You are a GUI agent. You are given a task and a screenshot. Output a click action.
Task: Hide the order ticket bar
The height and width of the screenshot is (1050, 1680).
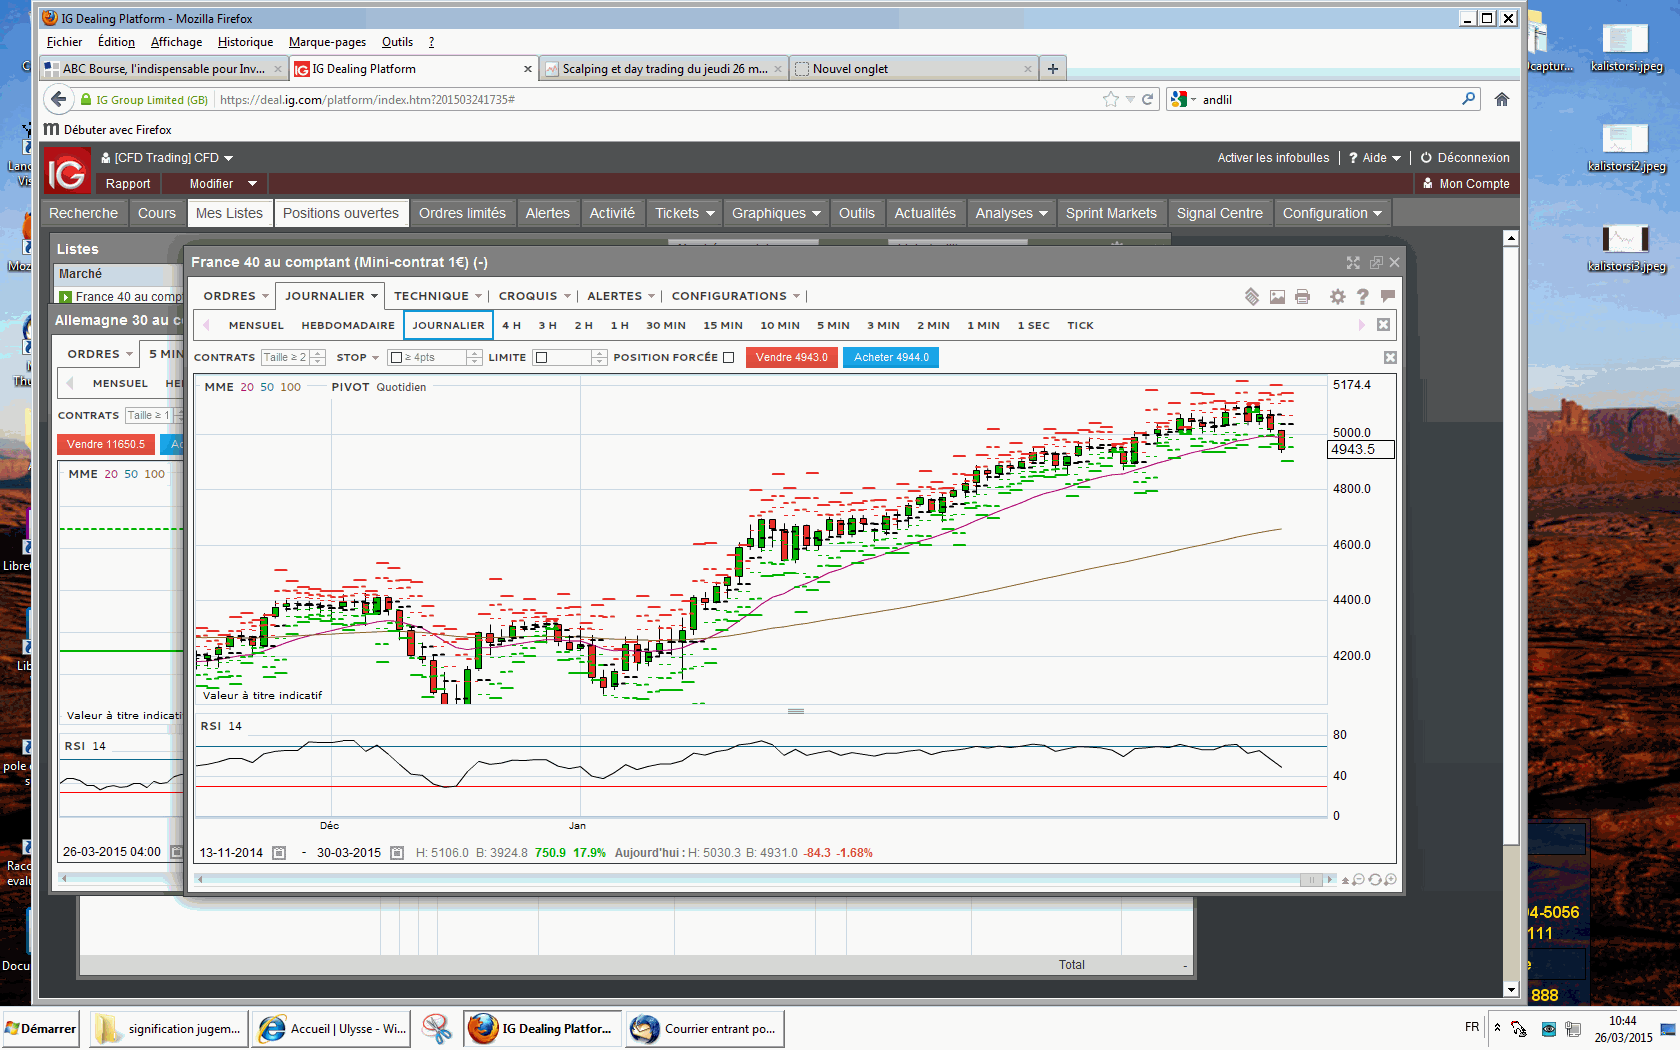pyautogui.click(x=1390, y=358)
